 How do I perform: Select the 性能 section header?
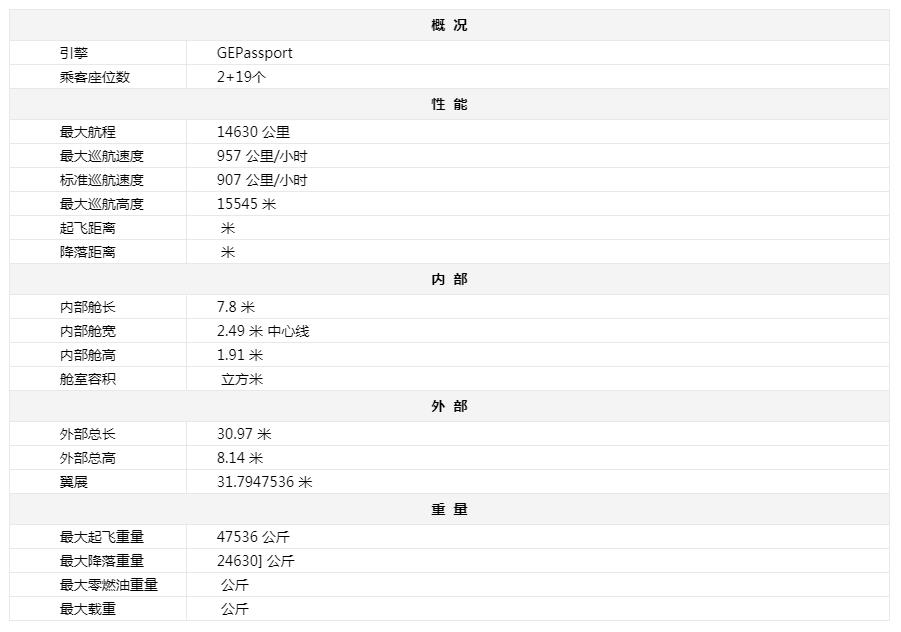tap(449, 104)
